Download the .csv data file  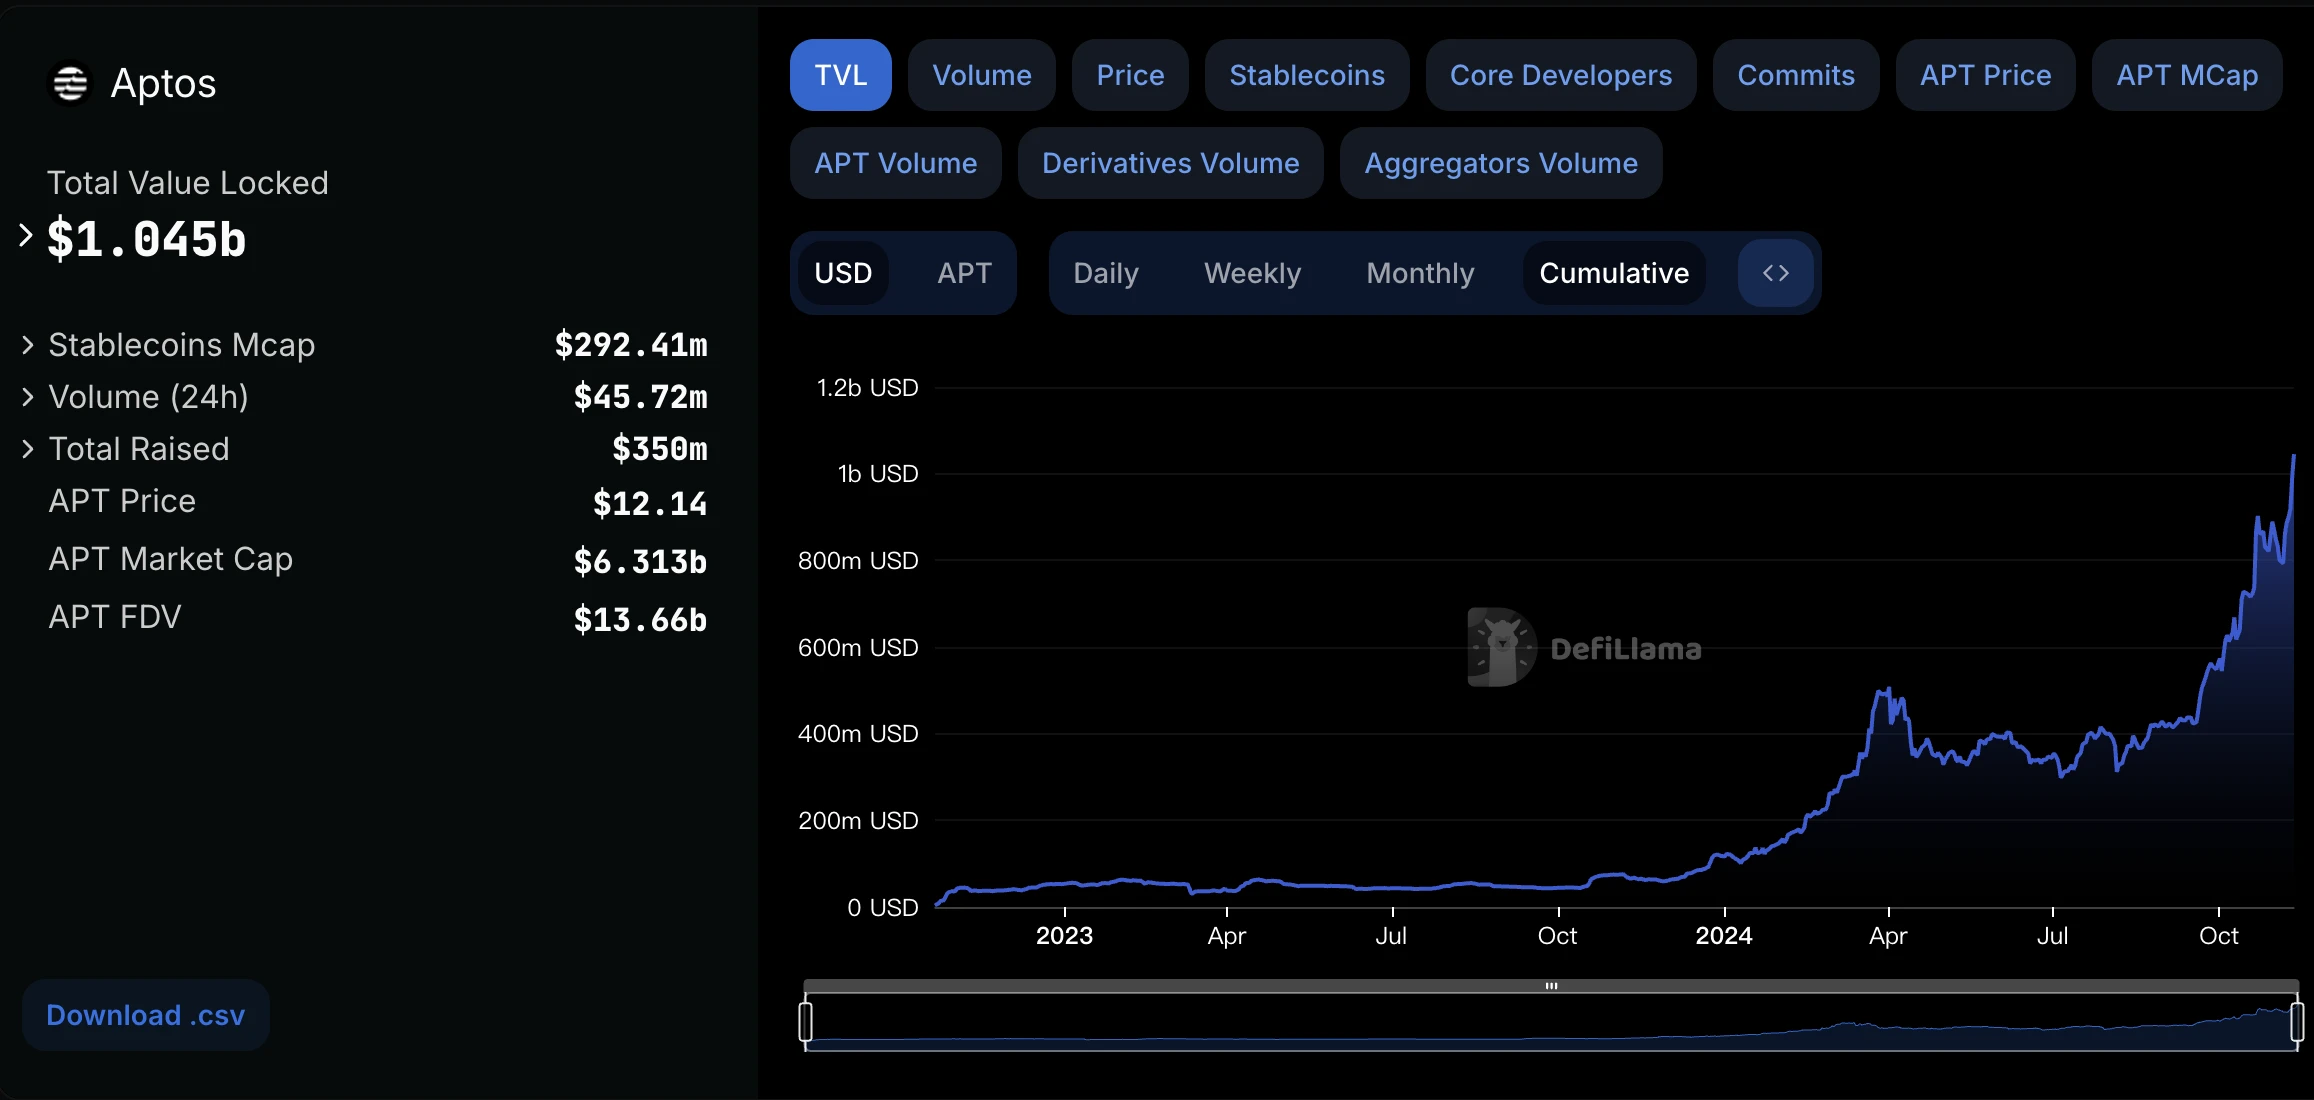[x=146, y=1015]
